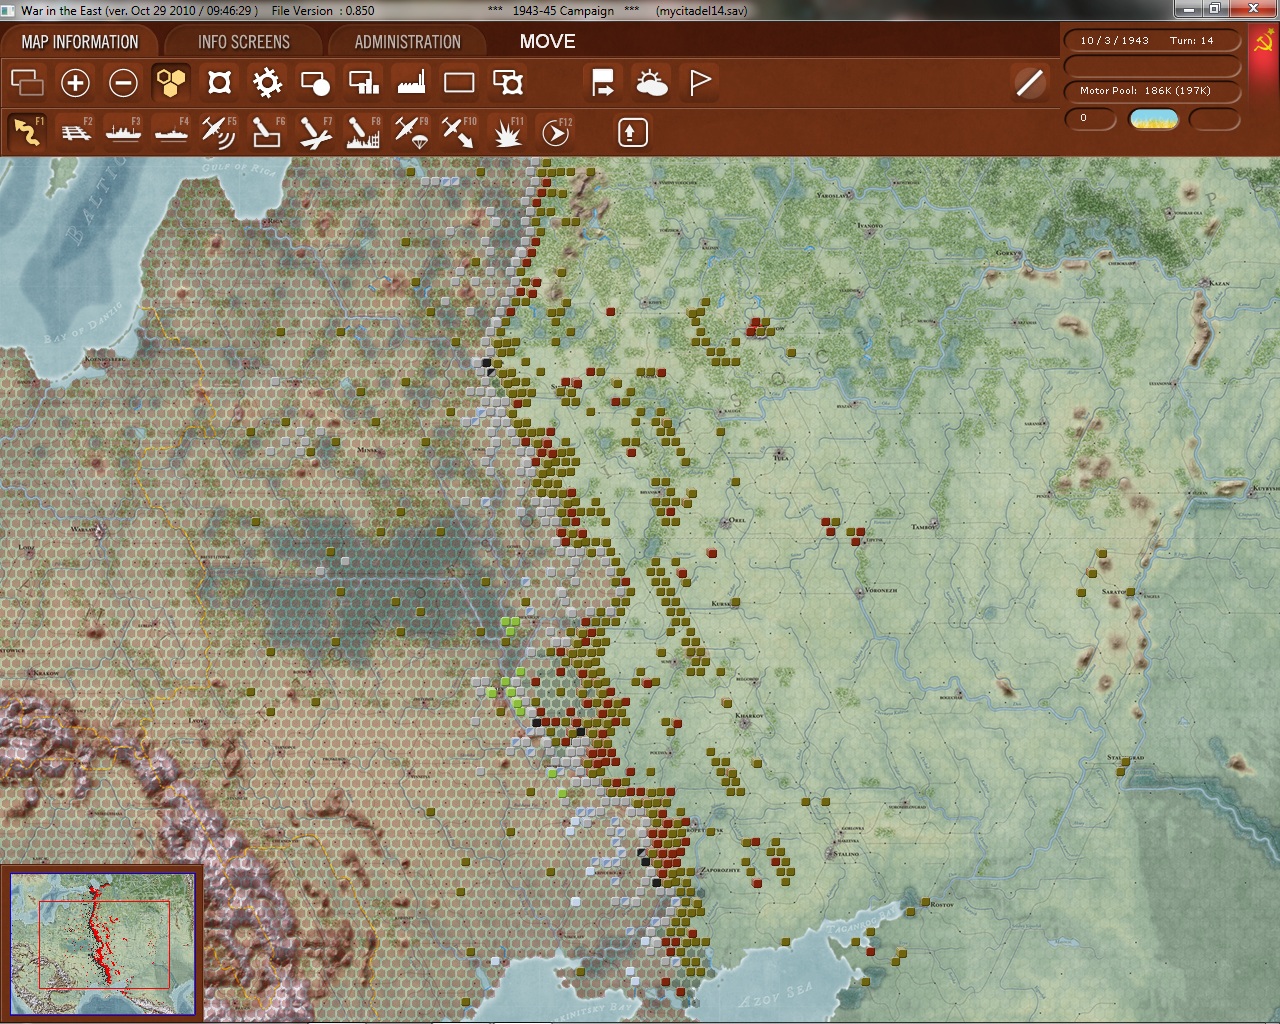The height and width of the screenshot is (1024, 1280).
Task: Select Rail mode F2 icon
Action: click(75, 132)
